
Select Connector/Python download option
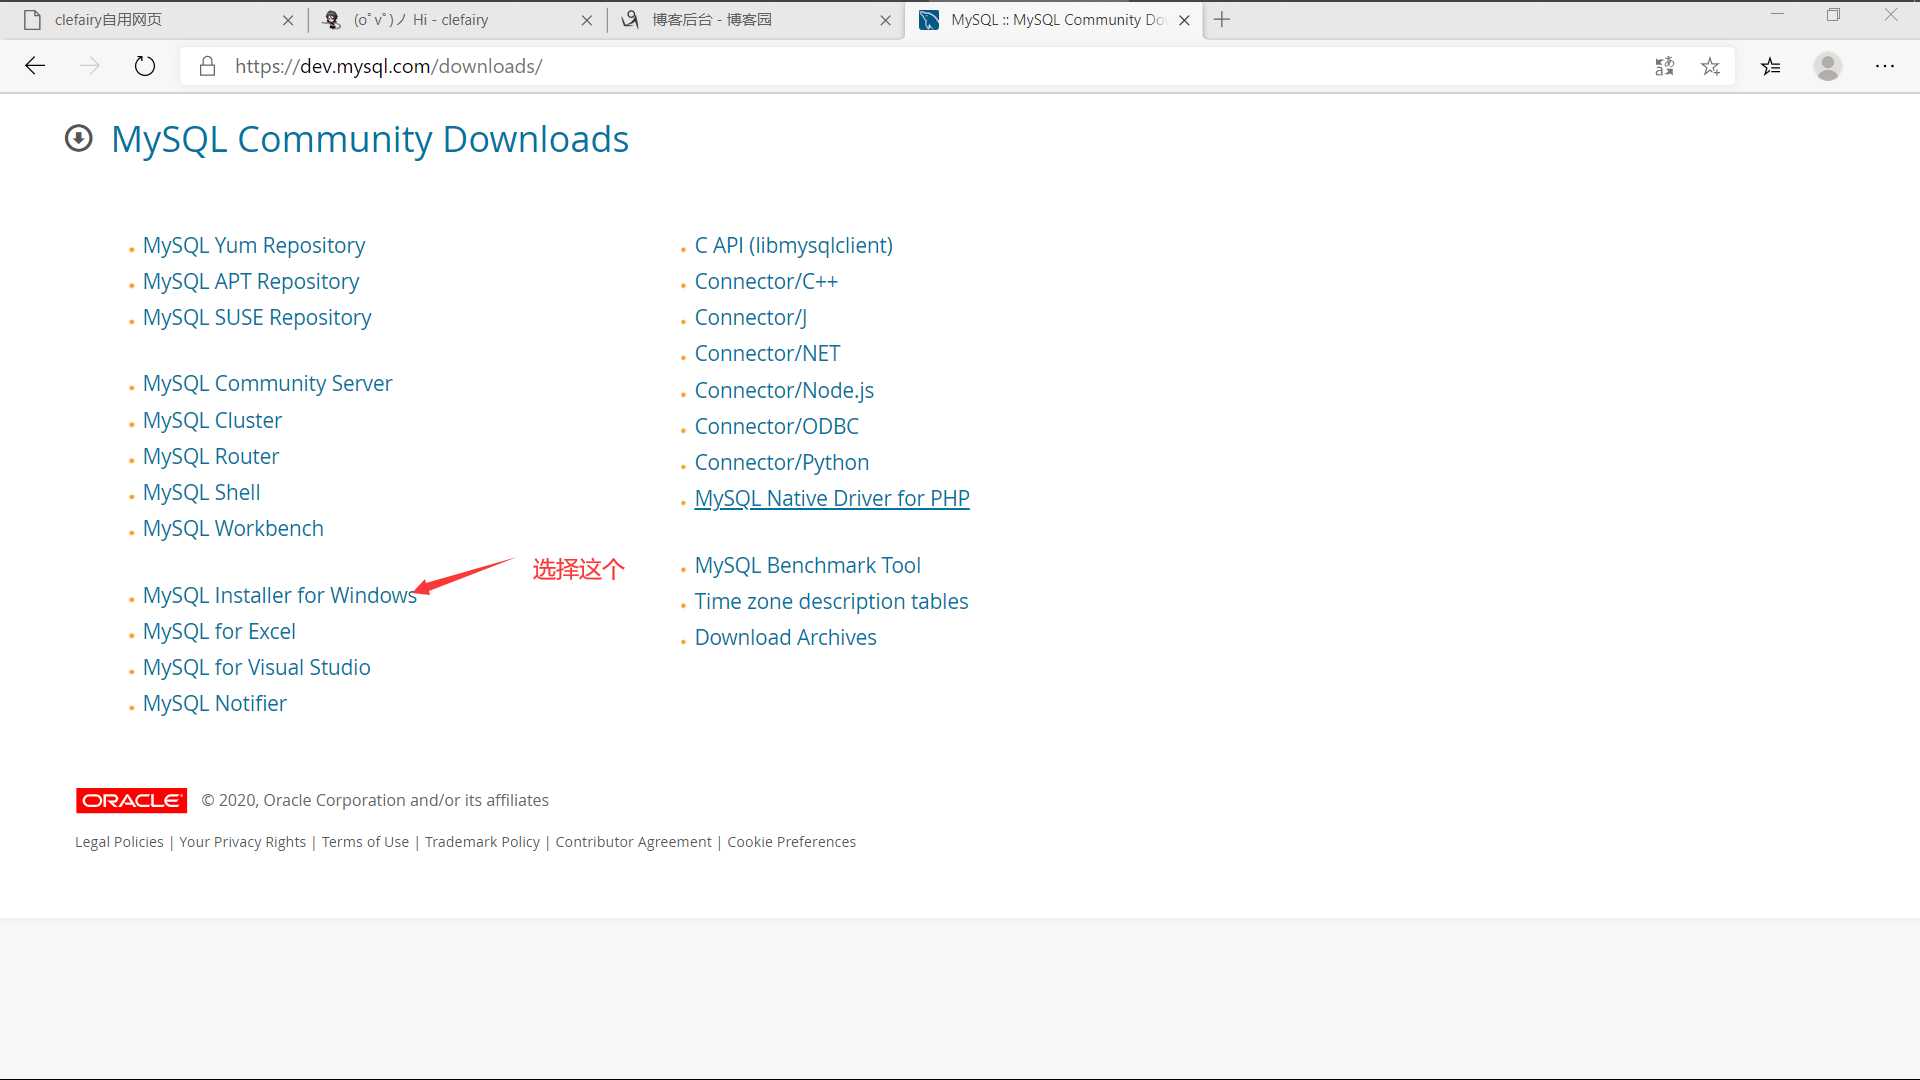[782, 462]
